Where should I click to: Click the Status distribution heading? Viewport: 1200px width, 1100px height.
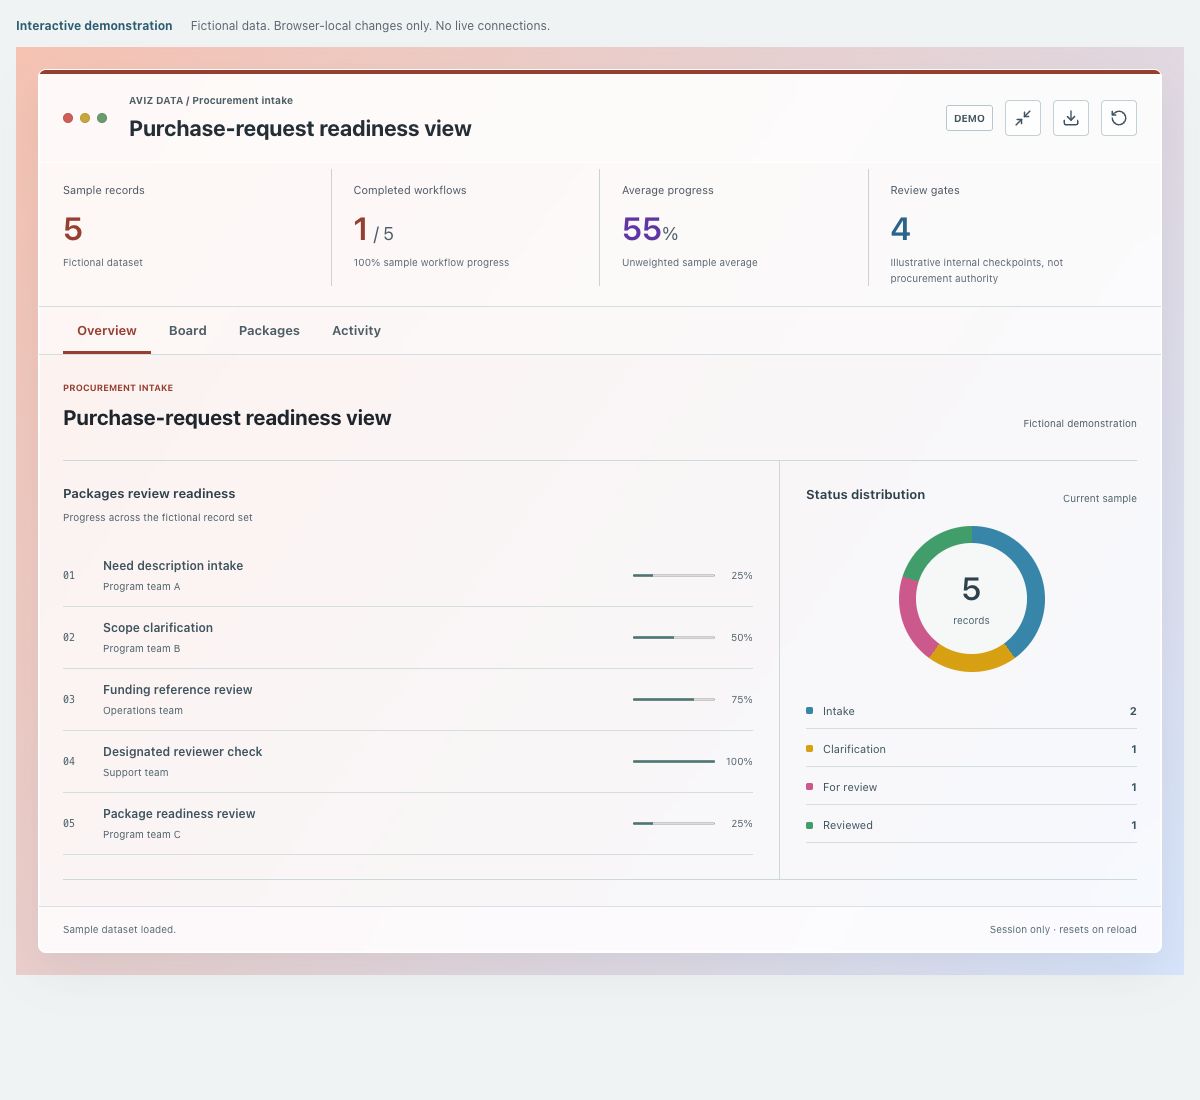pyautogui.click(x=866, y=495)
